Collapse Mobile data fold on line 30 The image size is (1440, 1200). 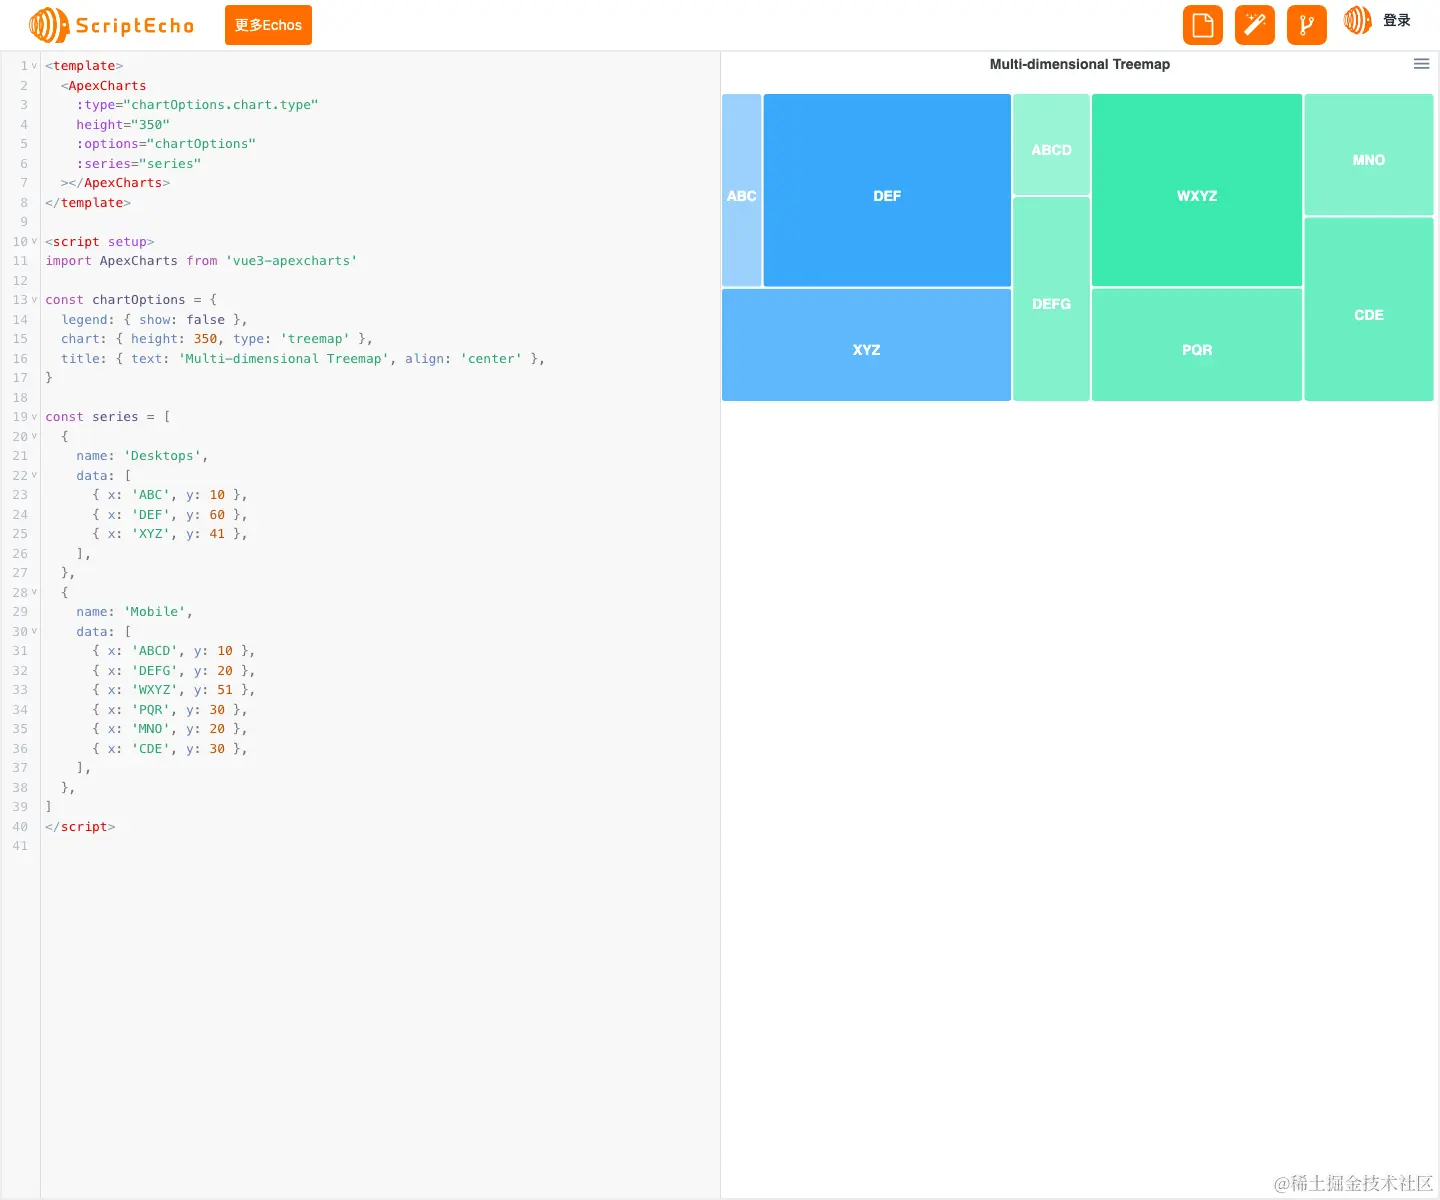34,631
